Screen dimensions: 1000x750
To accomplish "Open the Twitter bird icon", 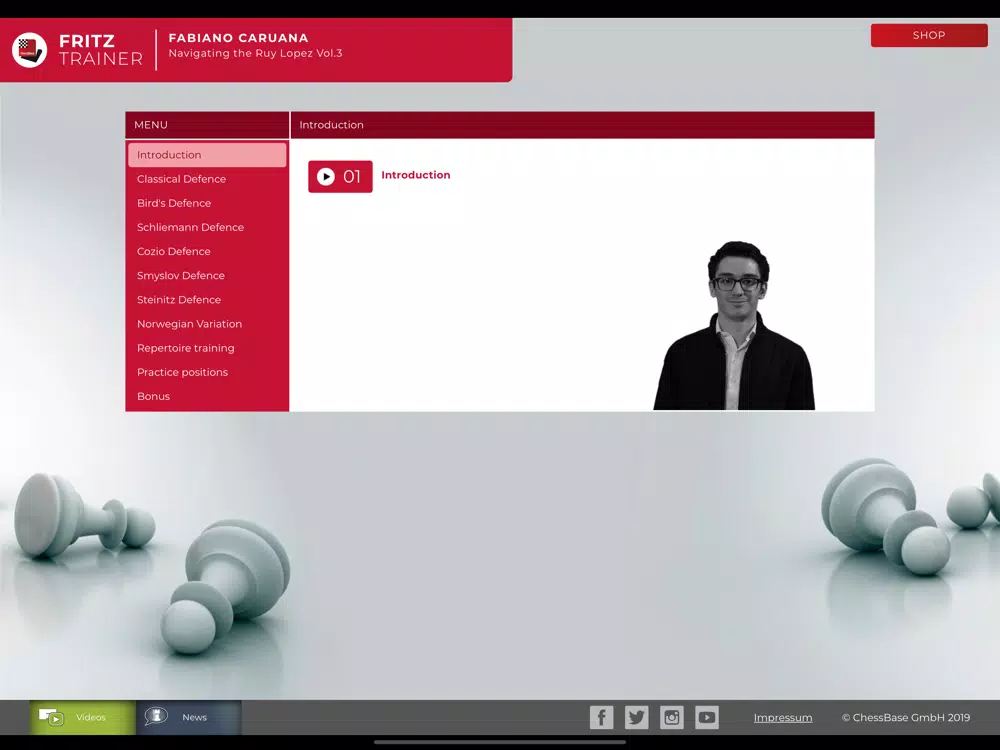I will click(636, 717).
